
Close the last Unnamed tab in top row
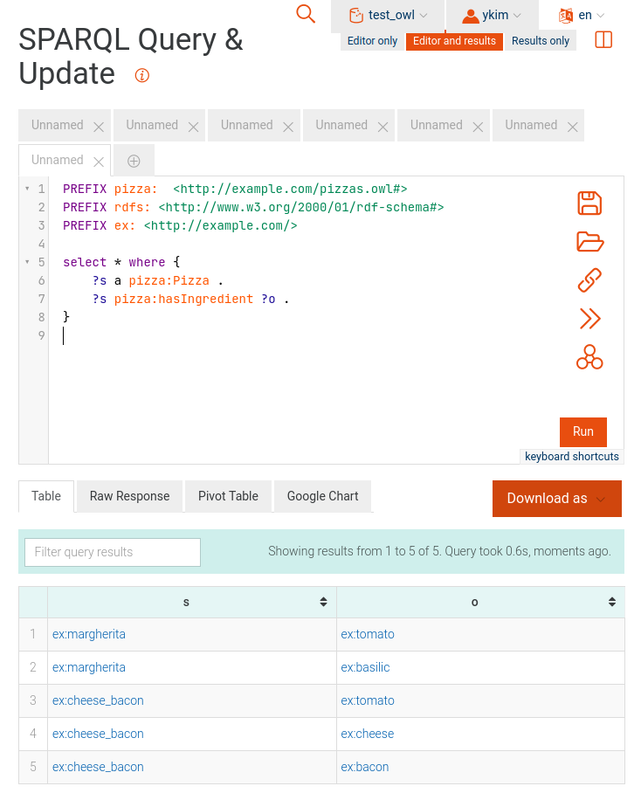coord(572,127)
